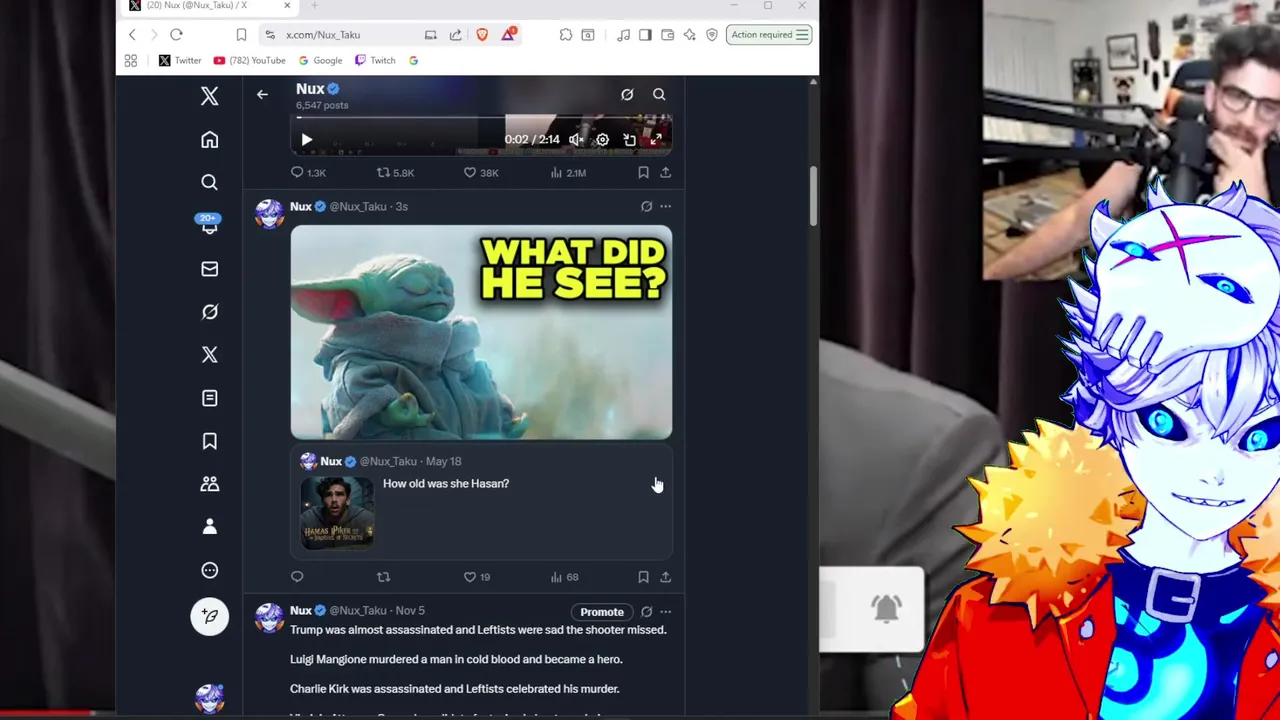Viewport: 1280px width, 720px height.
Task: Open Communities icon in sidebar
Action: coord(209,484)
